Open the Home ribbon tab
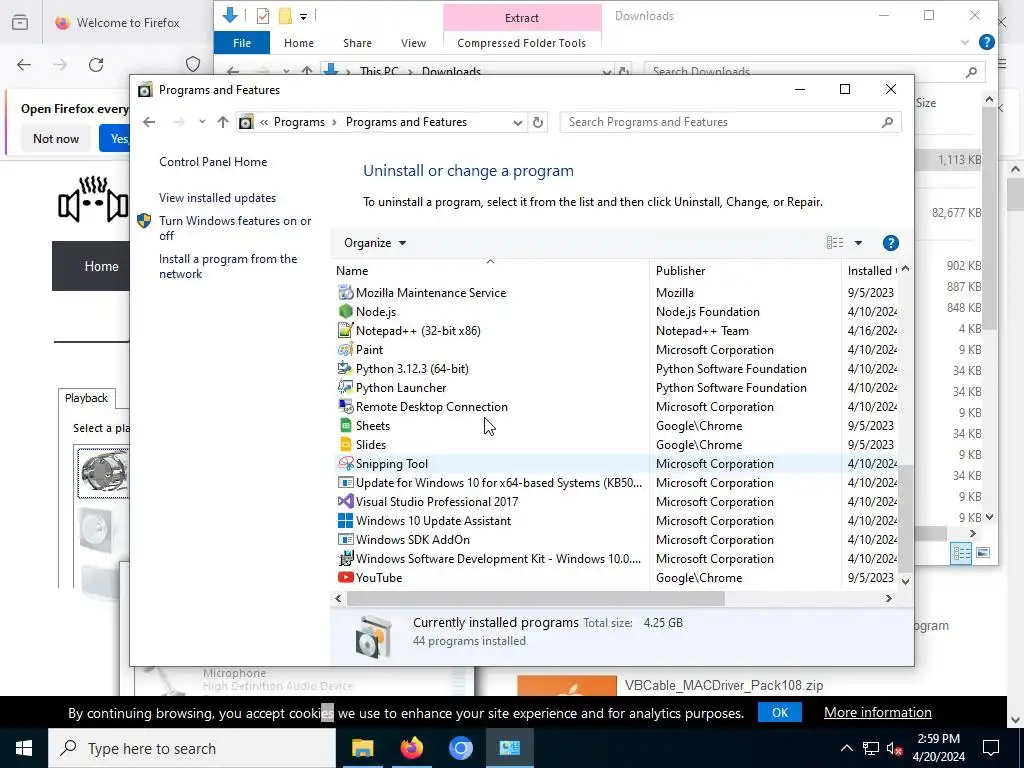1024x768 pixels. (x=298, y=43)
